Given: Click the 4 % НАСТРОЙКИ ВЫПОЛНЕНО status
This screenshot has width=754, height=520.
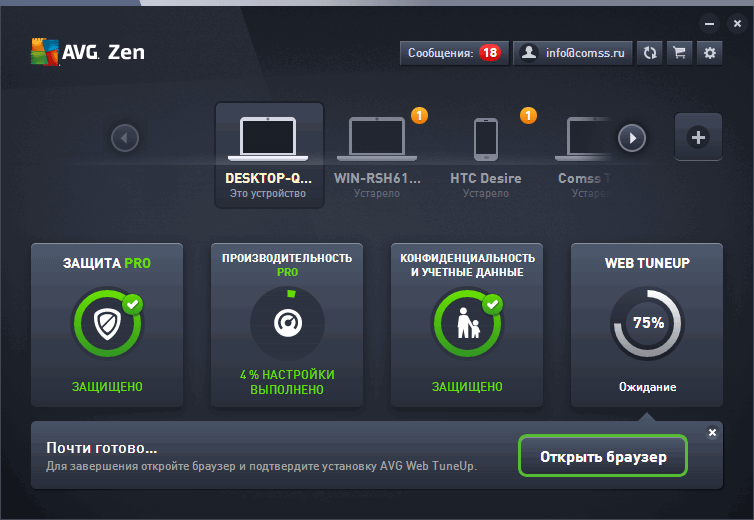Looking at the screenshot, I should [x=287, y=382].
